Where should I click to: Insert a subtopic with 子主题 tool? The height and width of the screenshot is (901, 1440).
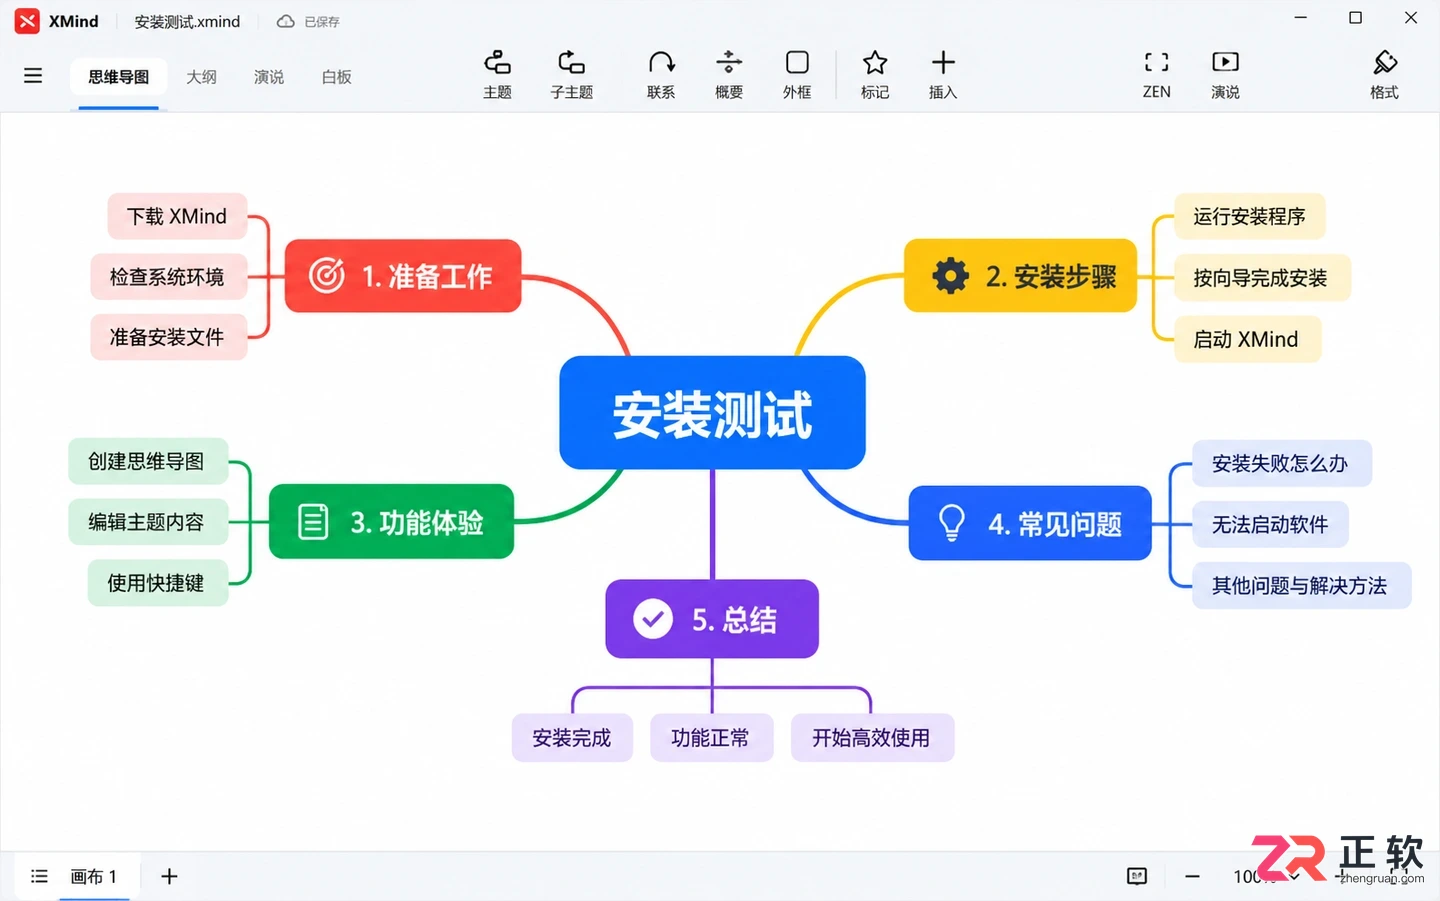(x=572, y=75)
